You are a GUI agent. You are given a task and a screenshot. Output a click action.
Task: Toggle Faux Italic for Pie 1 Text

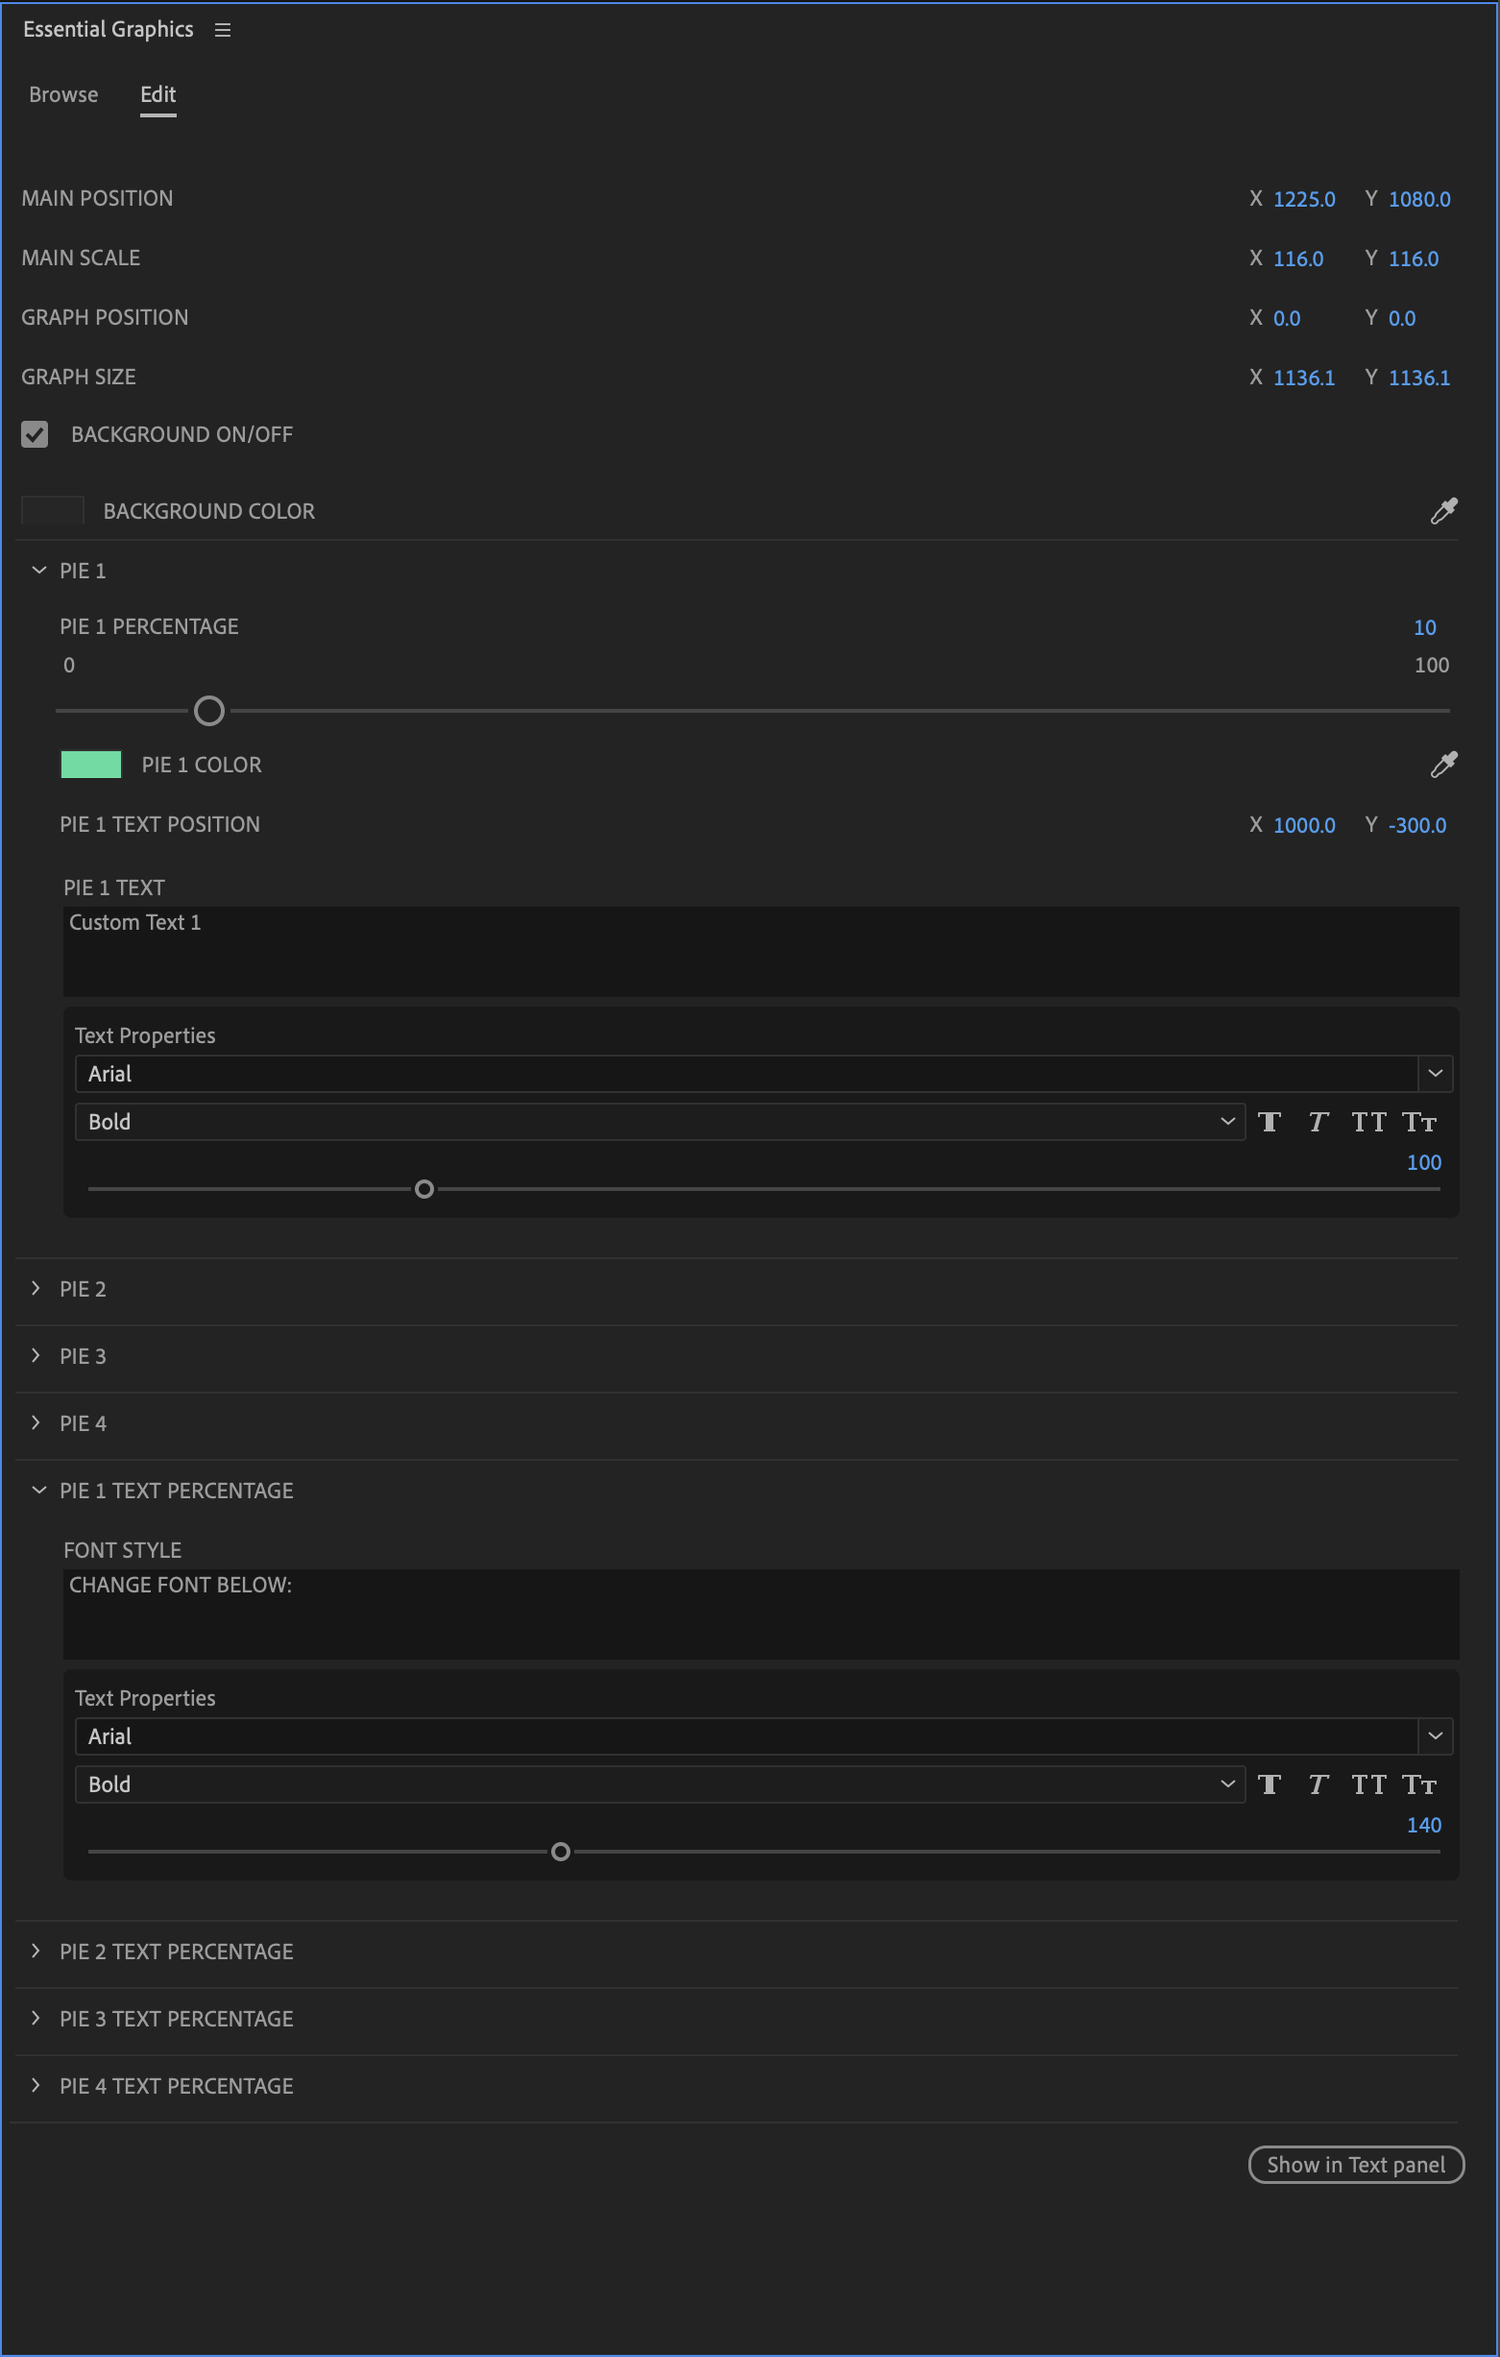[1318, 1122]
